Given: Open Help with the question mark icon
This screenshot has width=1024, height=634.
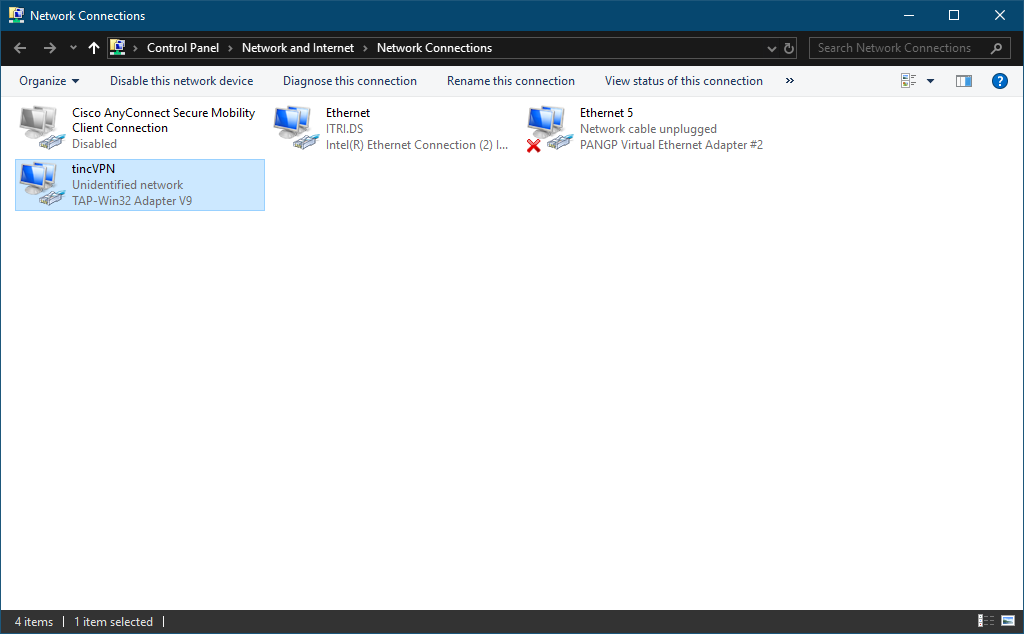Looking at the screenshot, I should coord(999,81).
